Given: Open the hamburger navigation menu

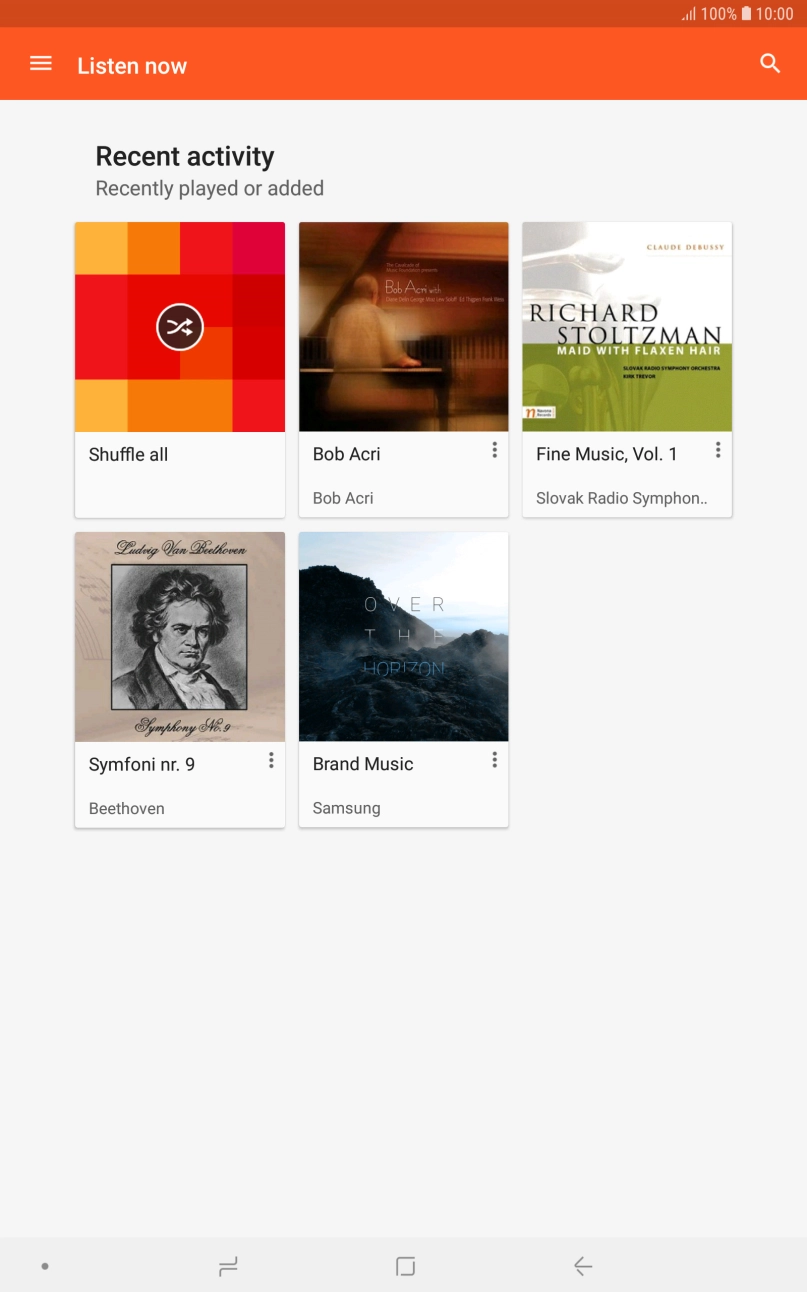Looking at the screenshot, I should [x=41, y=64].
